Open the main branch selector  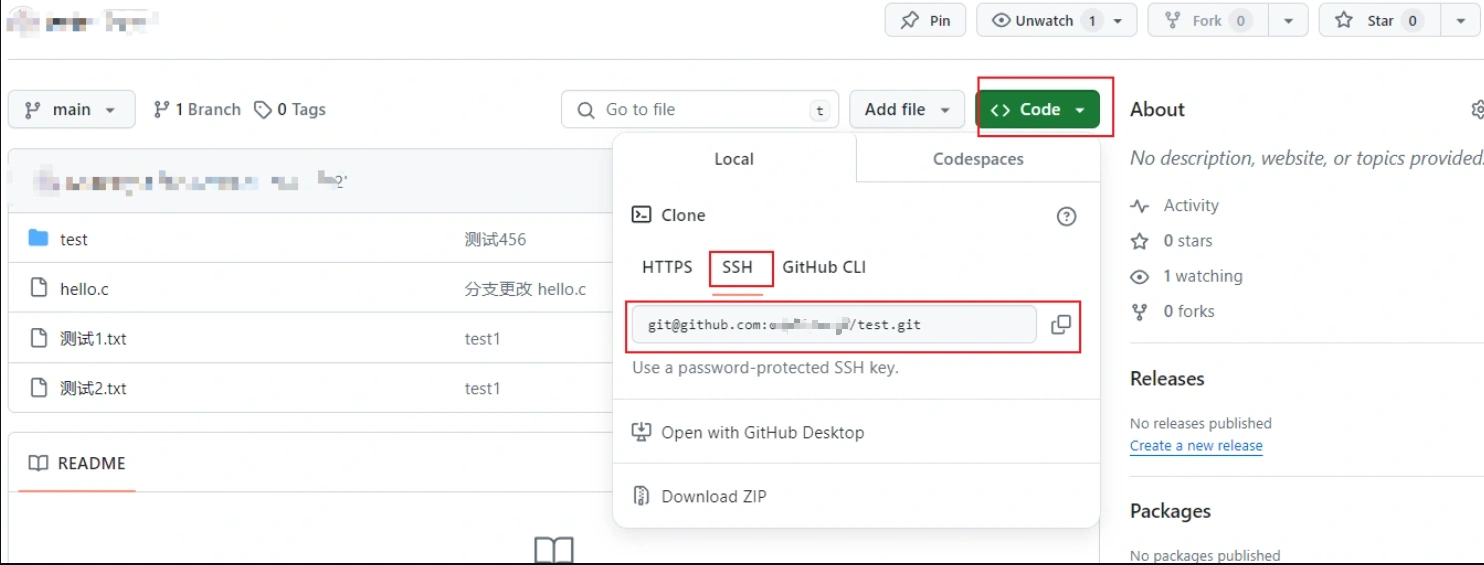(71, 110)
